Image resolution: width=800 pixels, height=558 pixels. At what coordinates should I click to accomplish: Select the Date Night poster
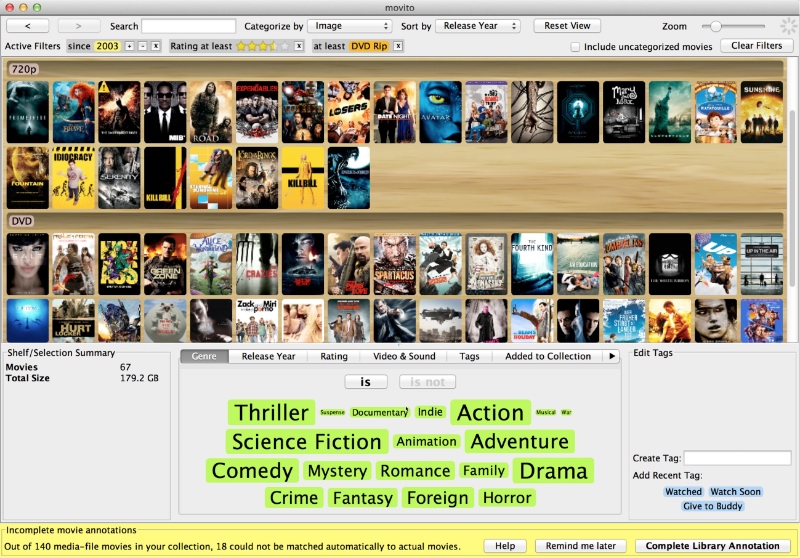[x=395, y=112]
